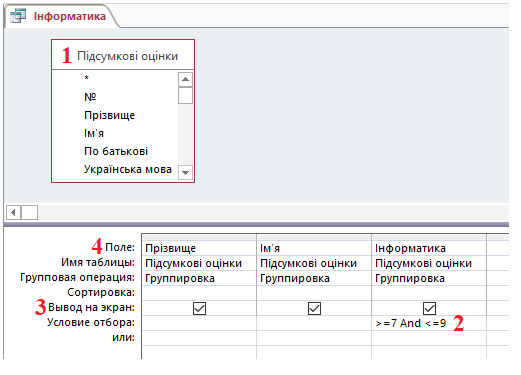This screenshot has height=375, width=521.
Task: Uncheck Вывод на экран for Прізвище column
Action: (x=199, y=308)
